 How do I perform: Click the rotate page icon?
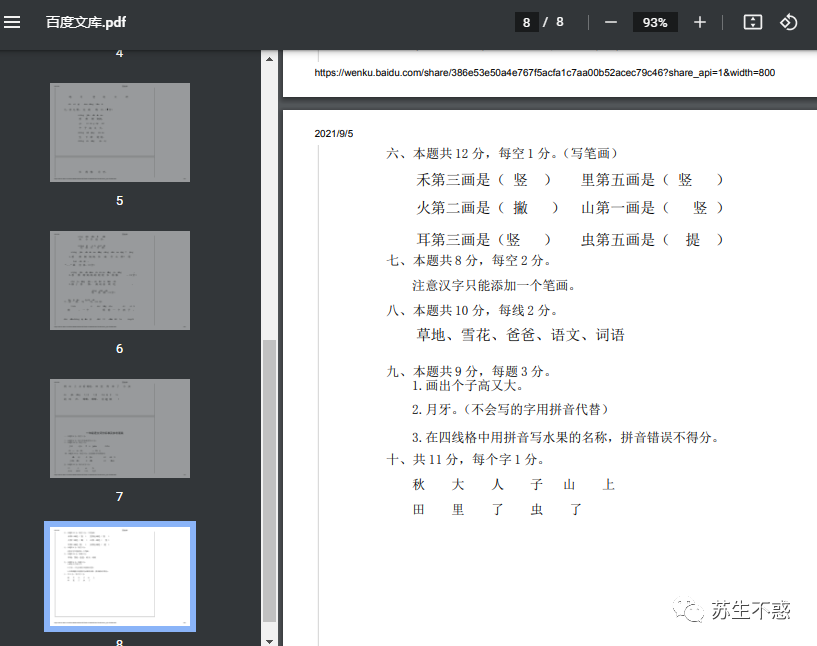coord(788,22)
